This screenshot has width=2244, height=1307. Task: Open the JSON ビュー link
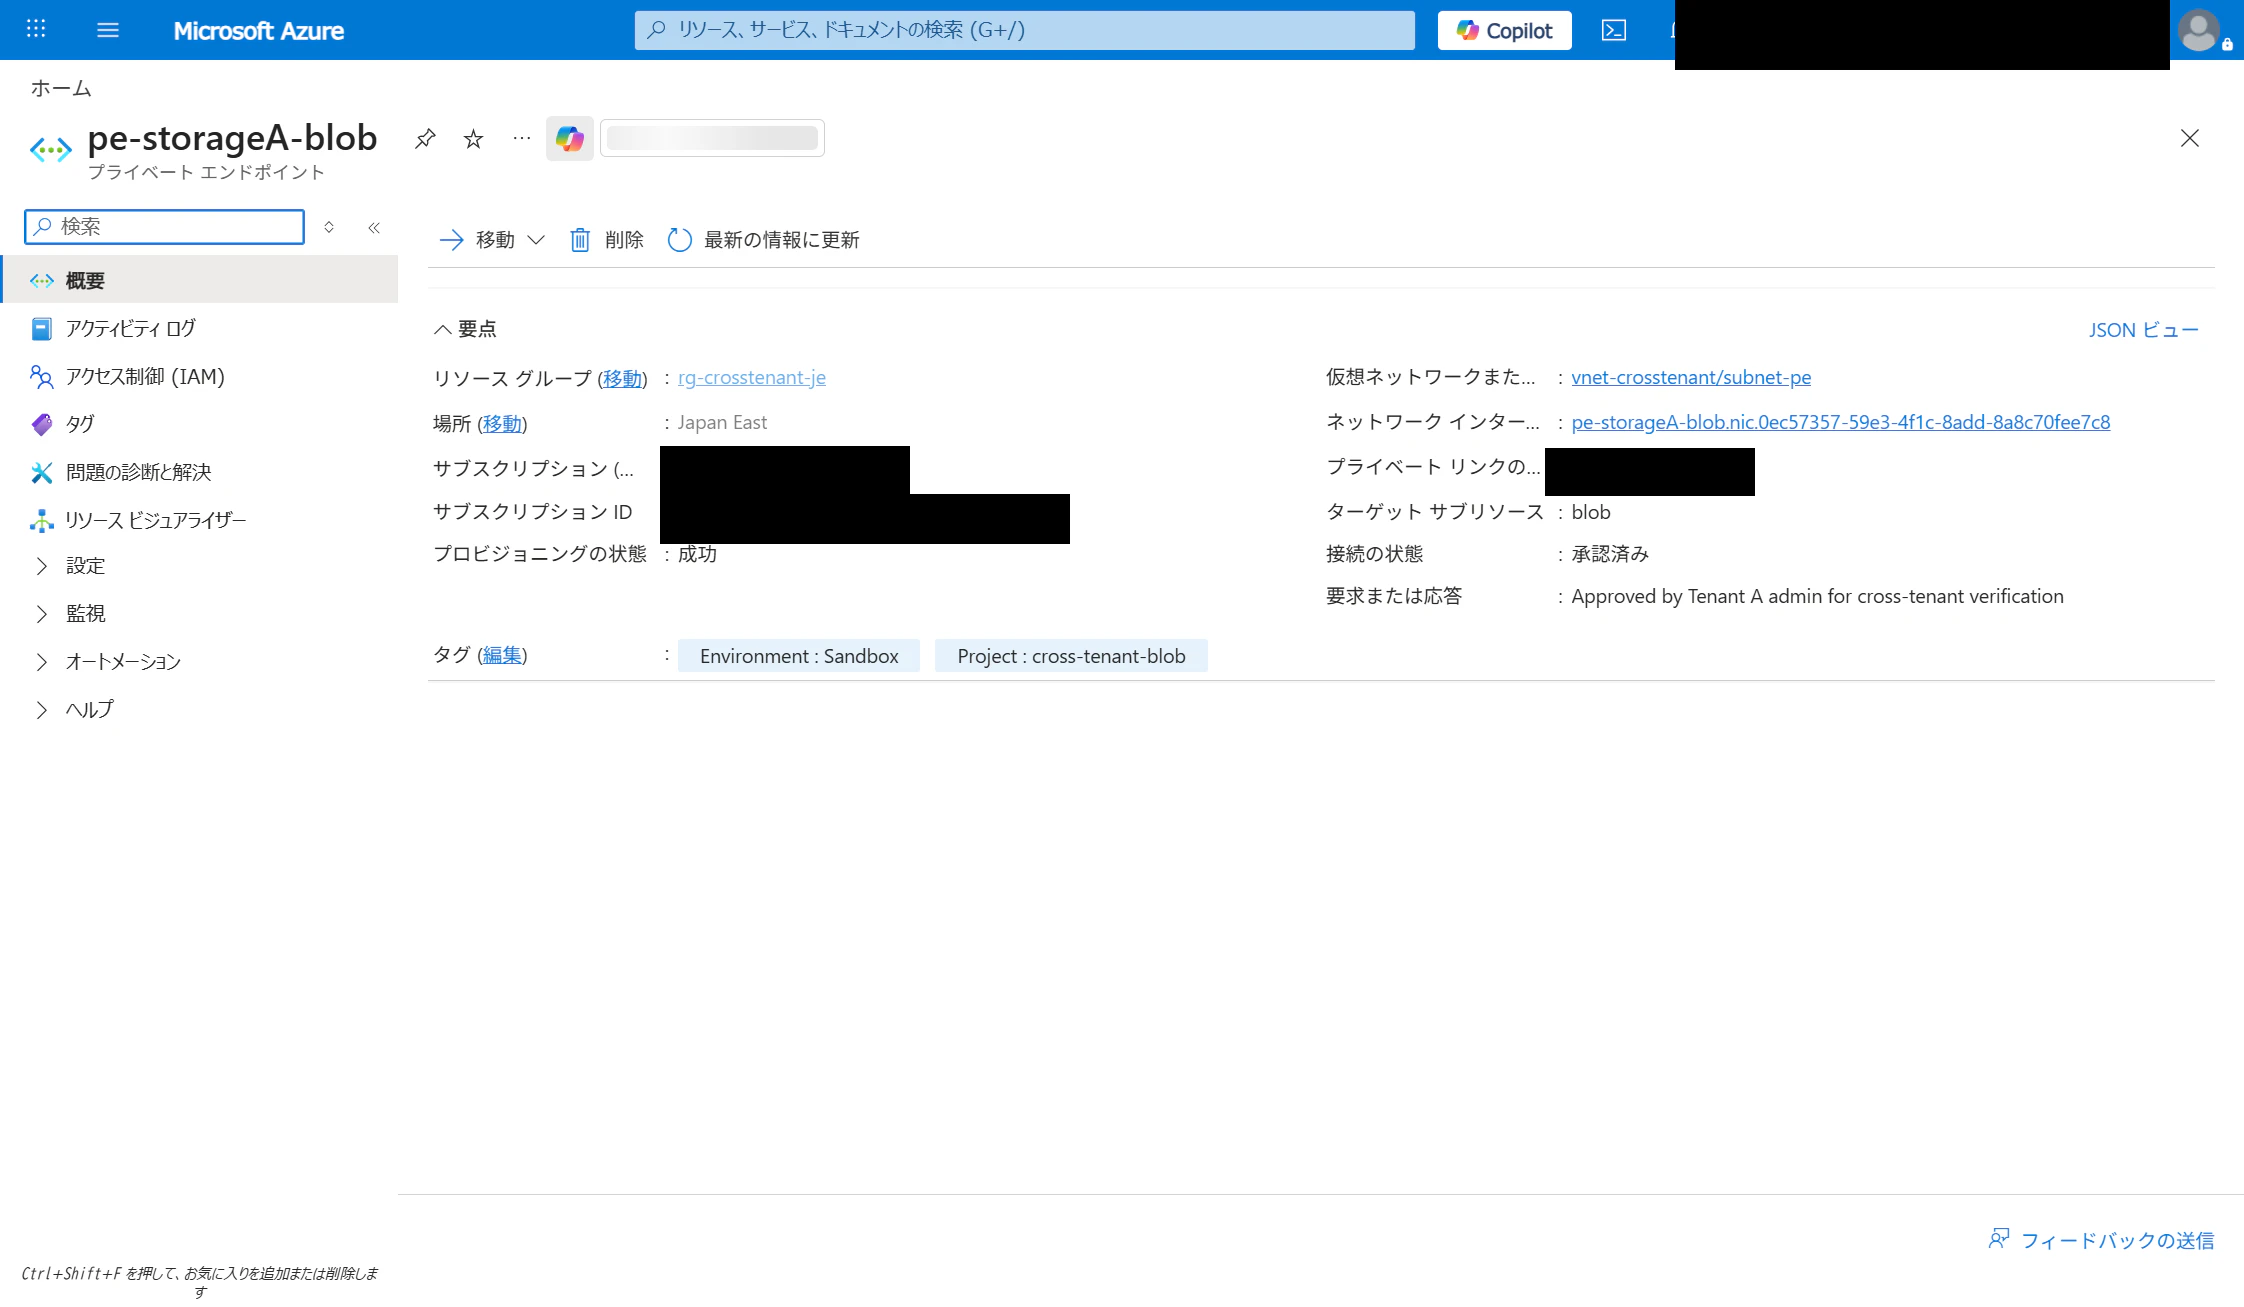(x=2143, y=330)
